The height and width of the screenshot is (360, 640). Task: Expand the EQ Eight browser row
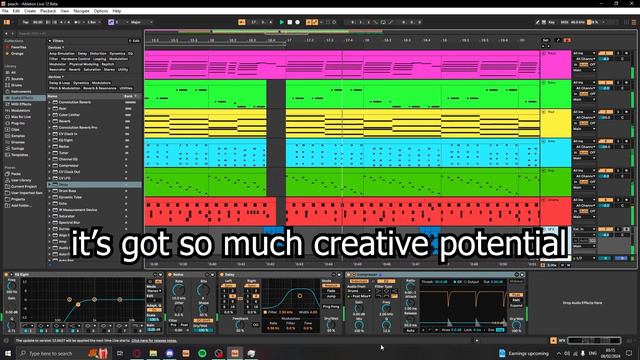pyautogui.click(x=50, y=140)
